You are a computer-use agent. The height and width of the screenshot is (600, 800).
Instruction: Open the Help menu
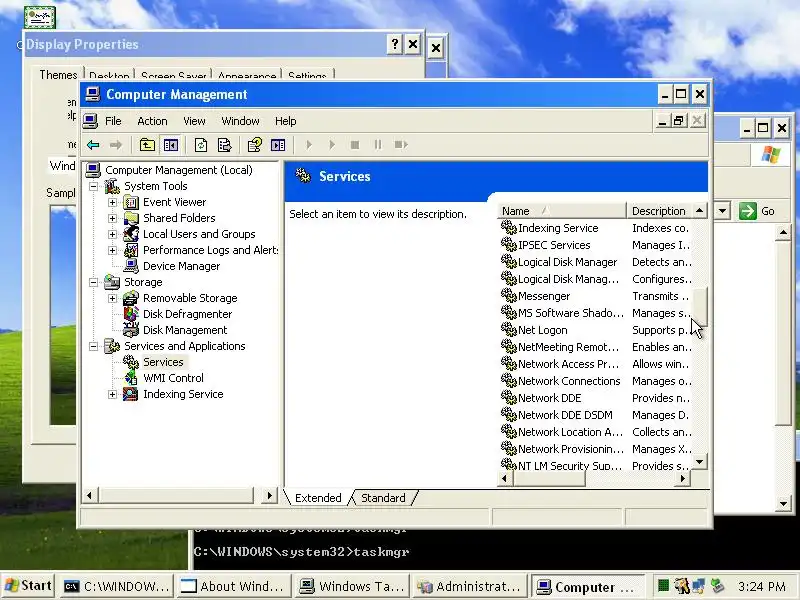pyautogui.click(x=285, y=121)
